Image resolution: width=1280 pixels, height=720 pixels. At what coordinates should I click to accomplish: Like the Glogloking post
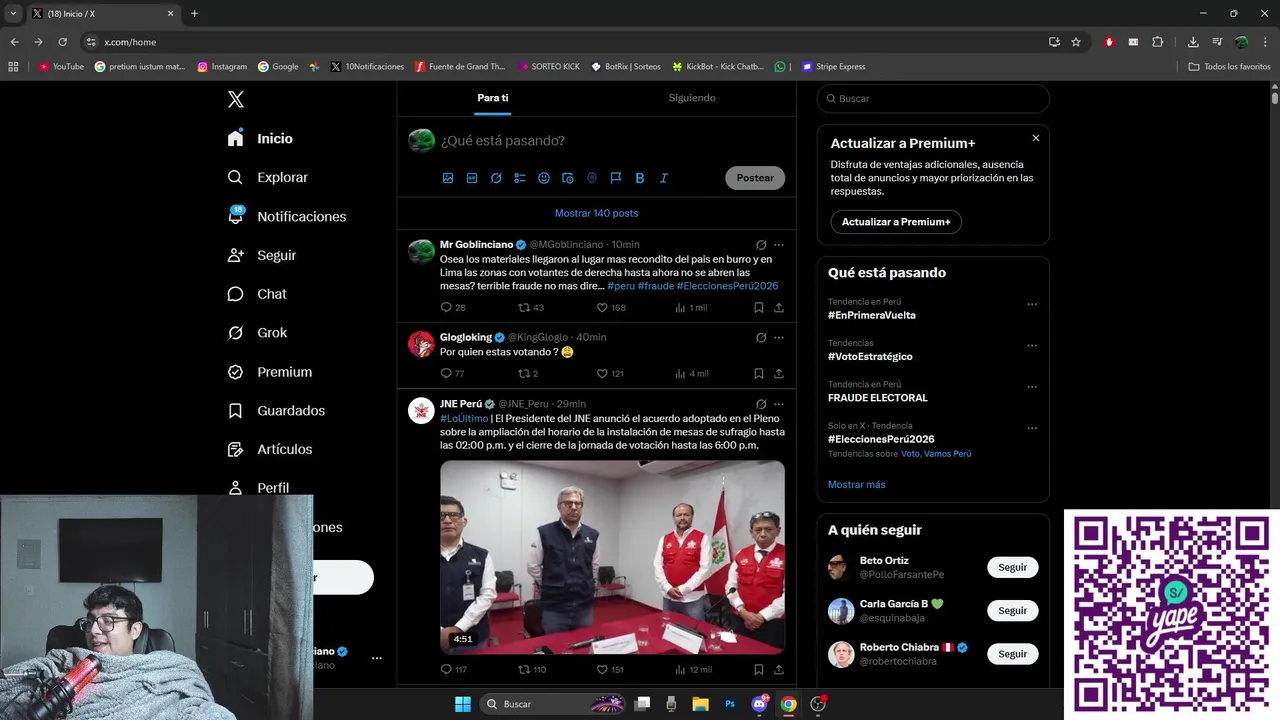(x=602, y=374)
